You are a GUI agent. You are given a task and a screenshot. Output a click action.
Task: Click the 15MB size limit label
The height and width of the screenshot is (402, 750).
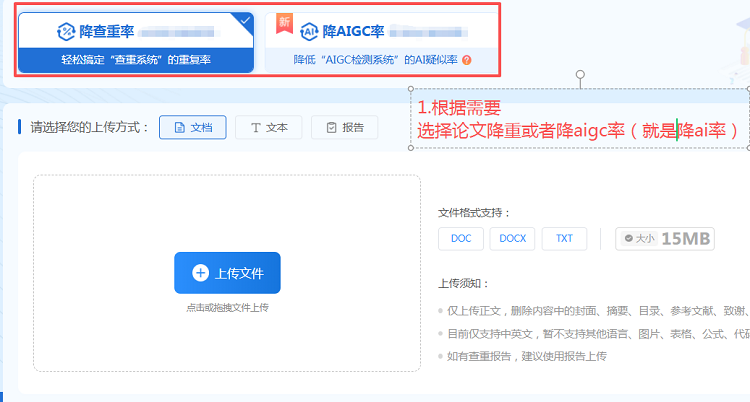[x=686, y=239]
